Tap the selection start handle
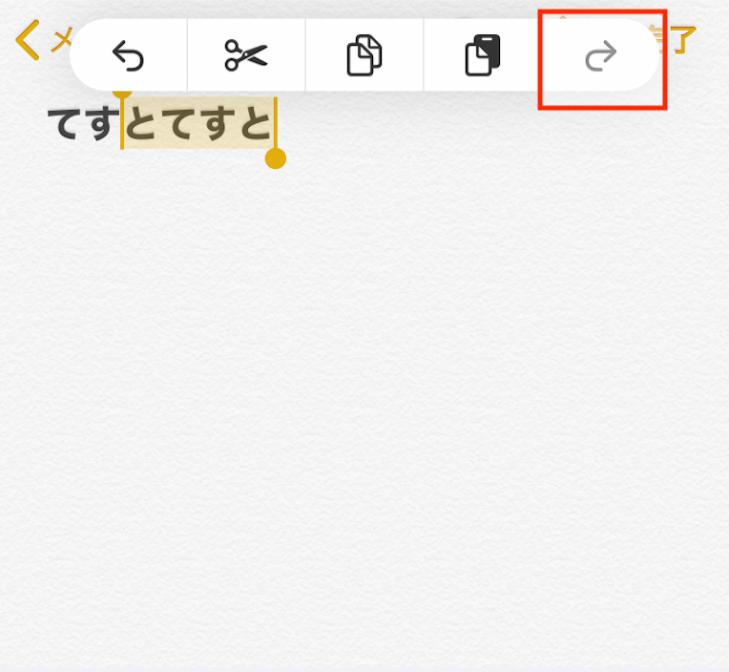Screen dimensions: 729x672 pos(122,94)
